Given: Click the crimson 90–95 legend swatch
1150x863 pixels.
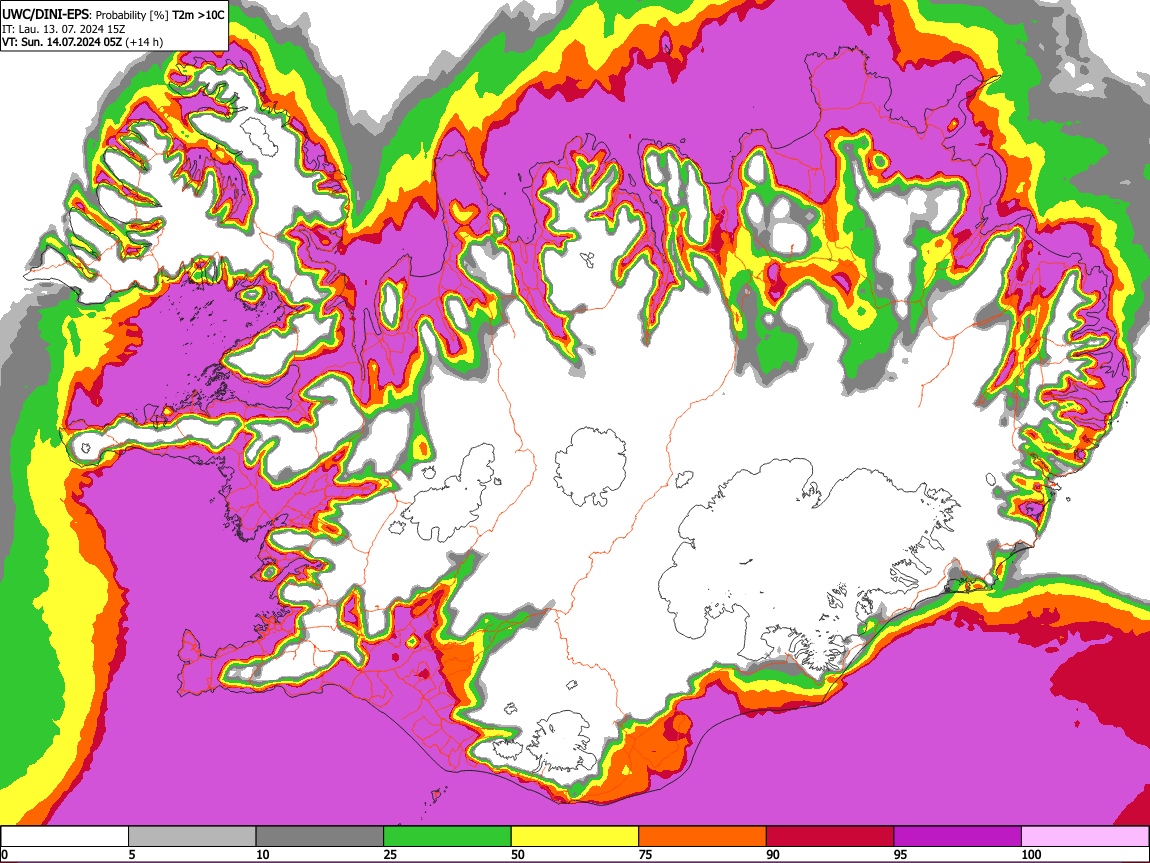Looking at the screenshot, I should 830,837.
